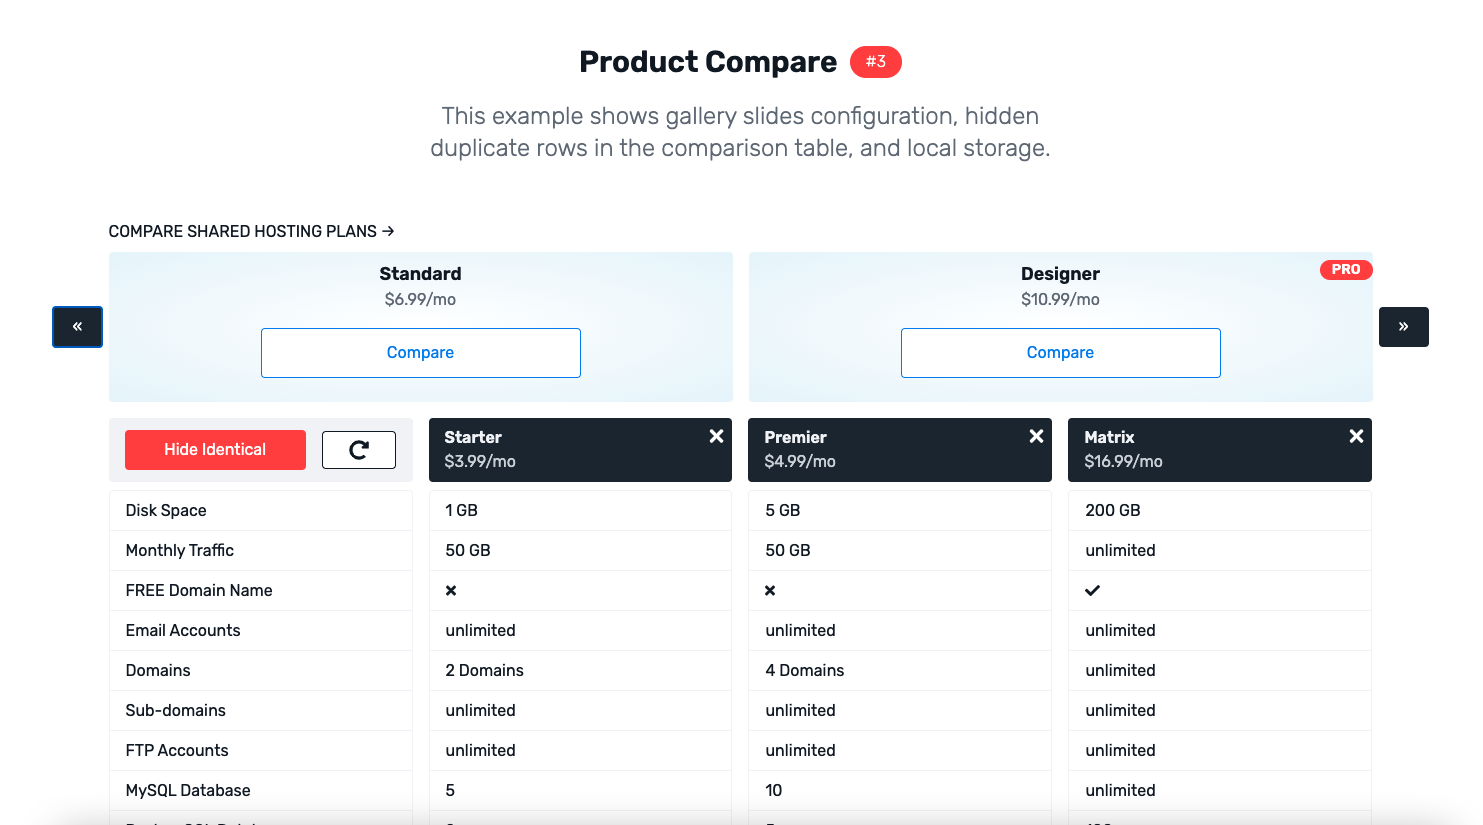The image size is (1483, 825).
Task: Click Compare under the Designer plan
Action: click(x=1060, y=352)
